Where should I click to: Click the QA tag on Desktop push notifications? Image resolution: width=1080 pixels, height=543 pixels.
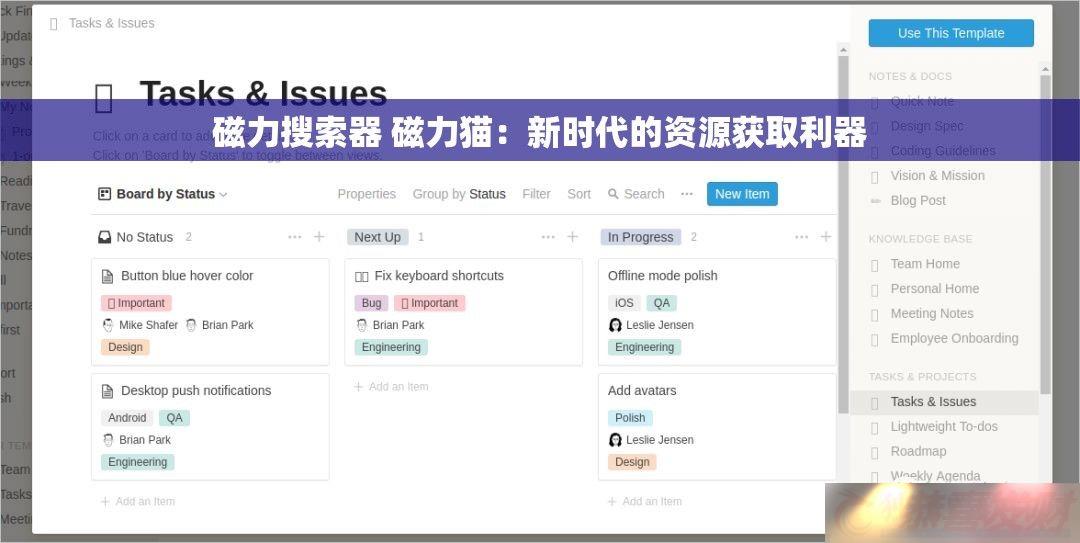174,418
